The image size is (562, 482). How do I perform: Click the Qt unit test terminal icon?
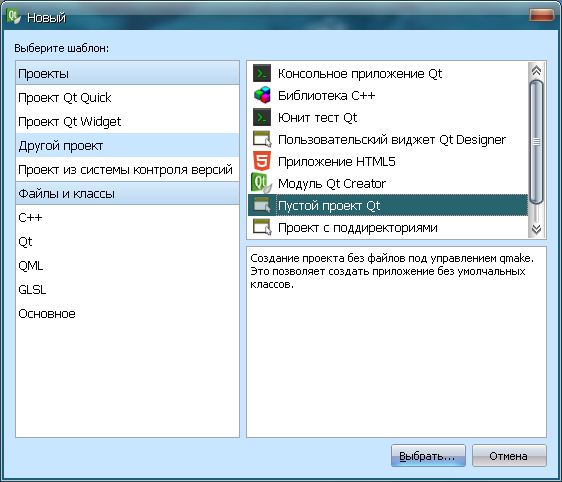point(262,118)
